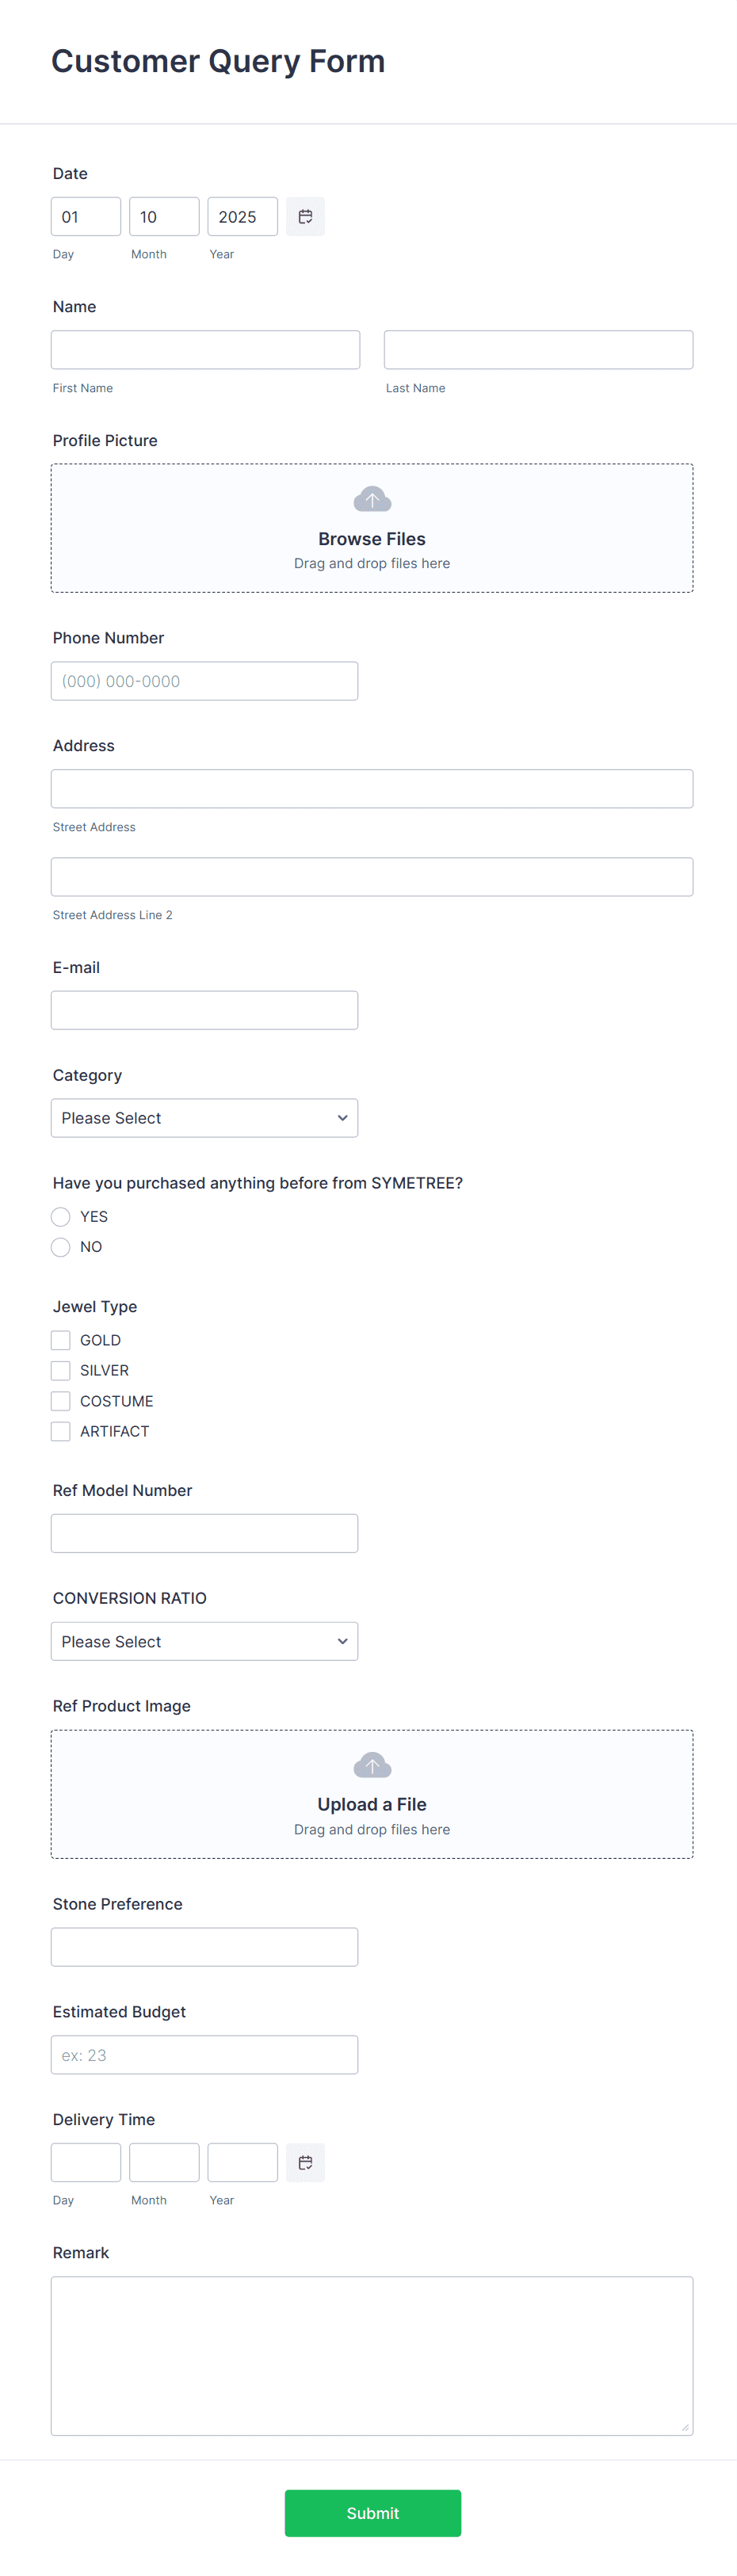Select the YES radio button
The height and width of the screenshot is (2576, 737).
click(x=60, y=1216)
